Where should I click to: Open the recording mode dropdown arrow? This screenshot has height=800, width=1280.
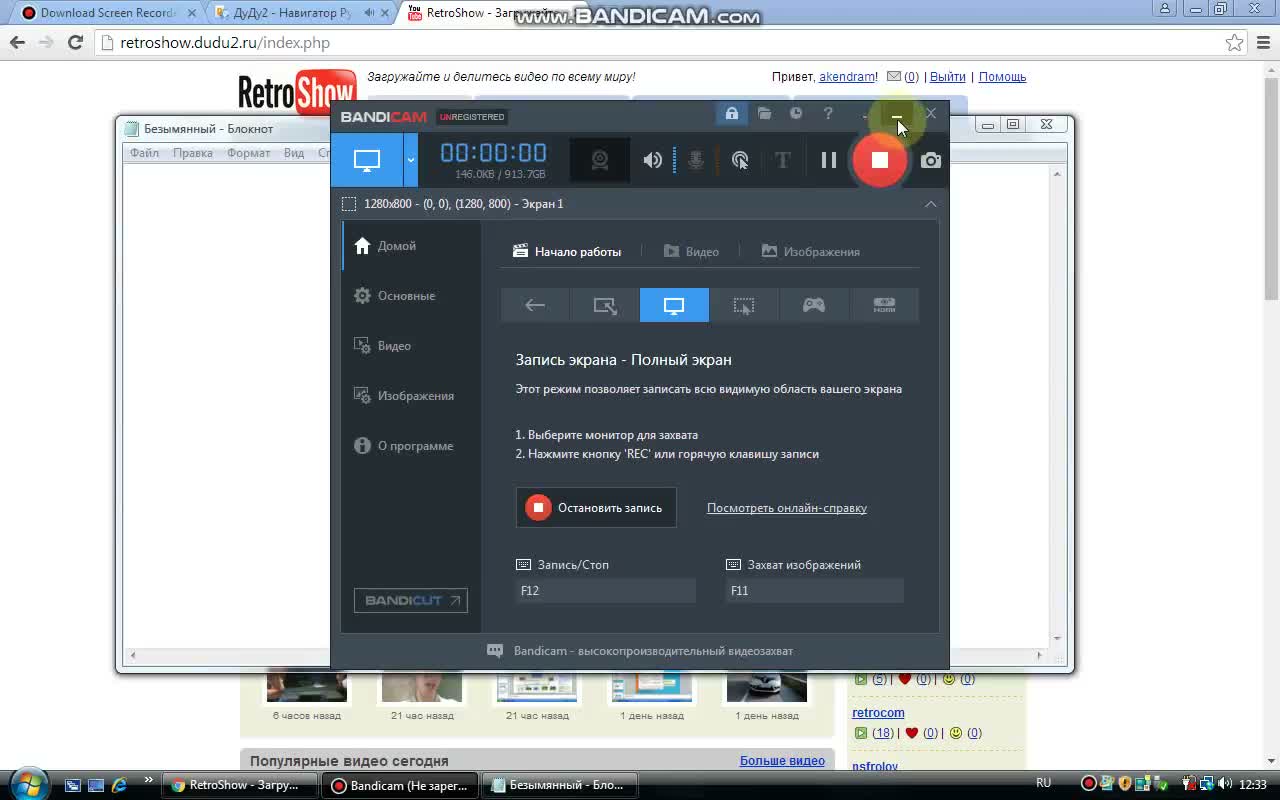click(410, 160)
